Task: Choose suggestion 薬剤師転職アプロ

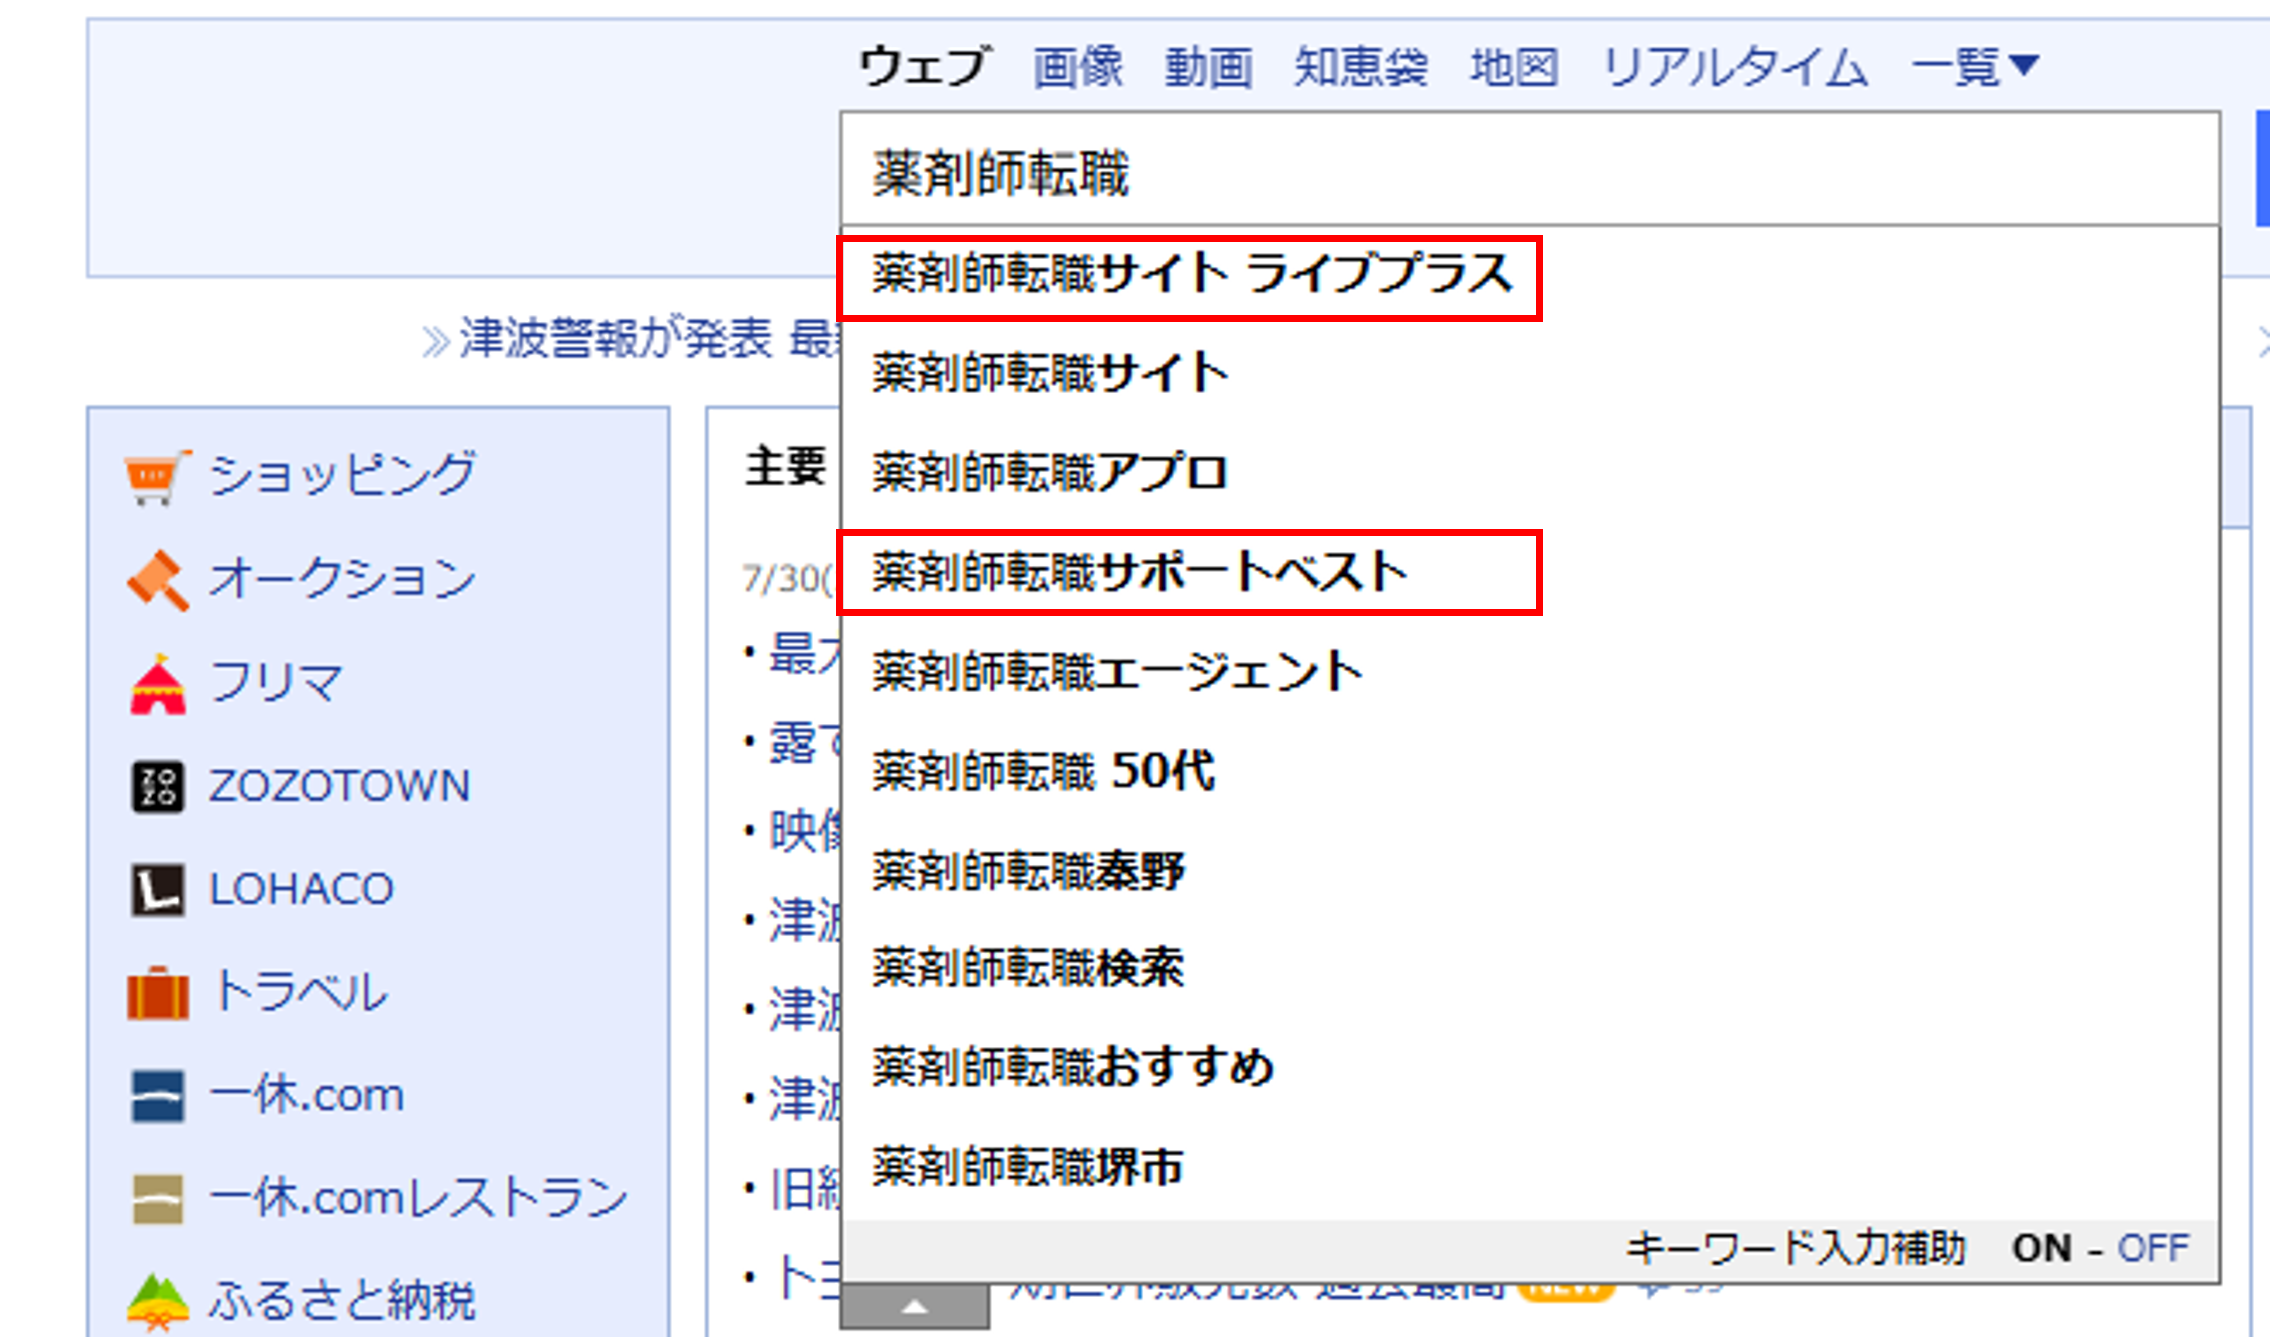Action: coord(1530,473)
